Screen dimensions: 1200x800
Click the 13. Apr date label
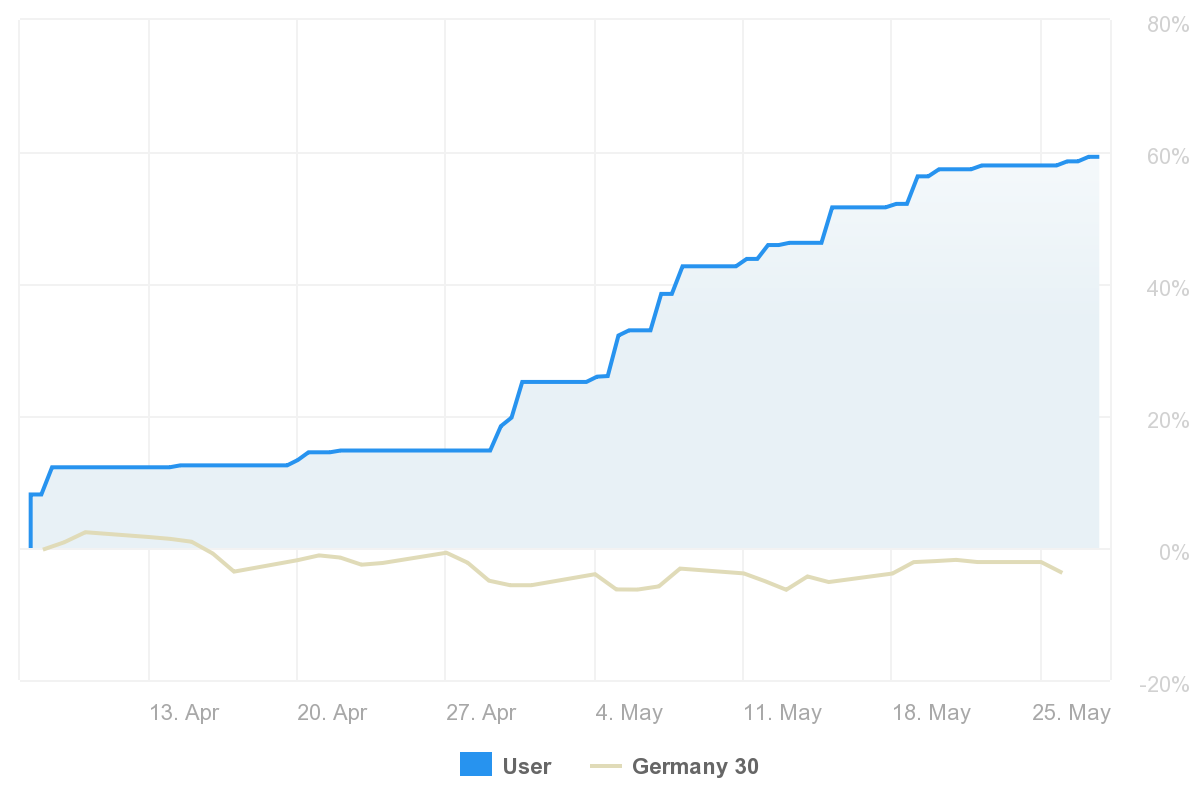click(x=184, y=713)
